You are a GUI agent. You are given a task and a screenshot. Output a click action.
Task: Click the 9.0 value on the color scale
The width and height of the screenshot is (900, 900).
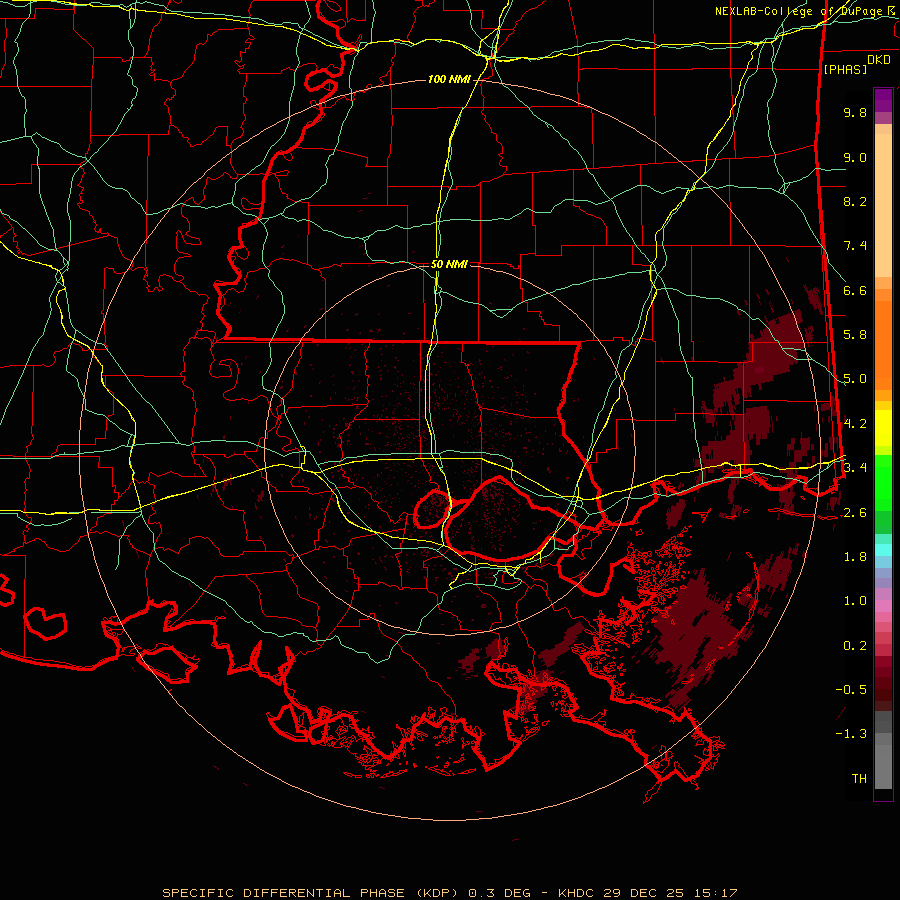coord(855,157)
